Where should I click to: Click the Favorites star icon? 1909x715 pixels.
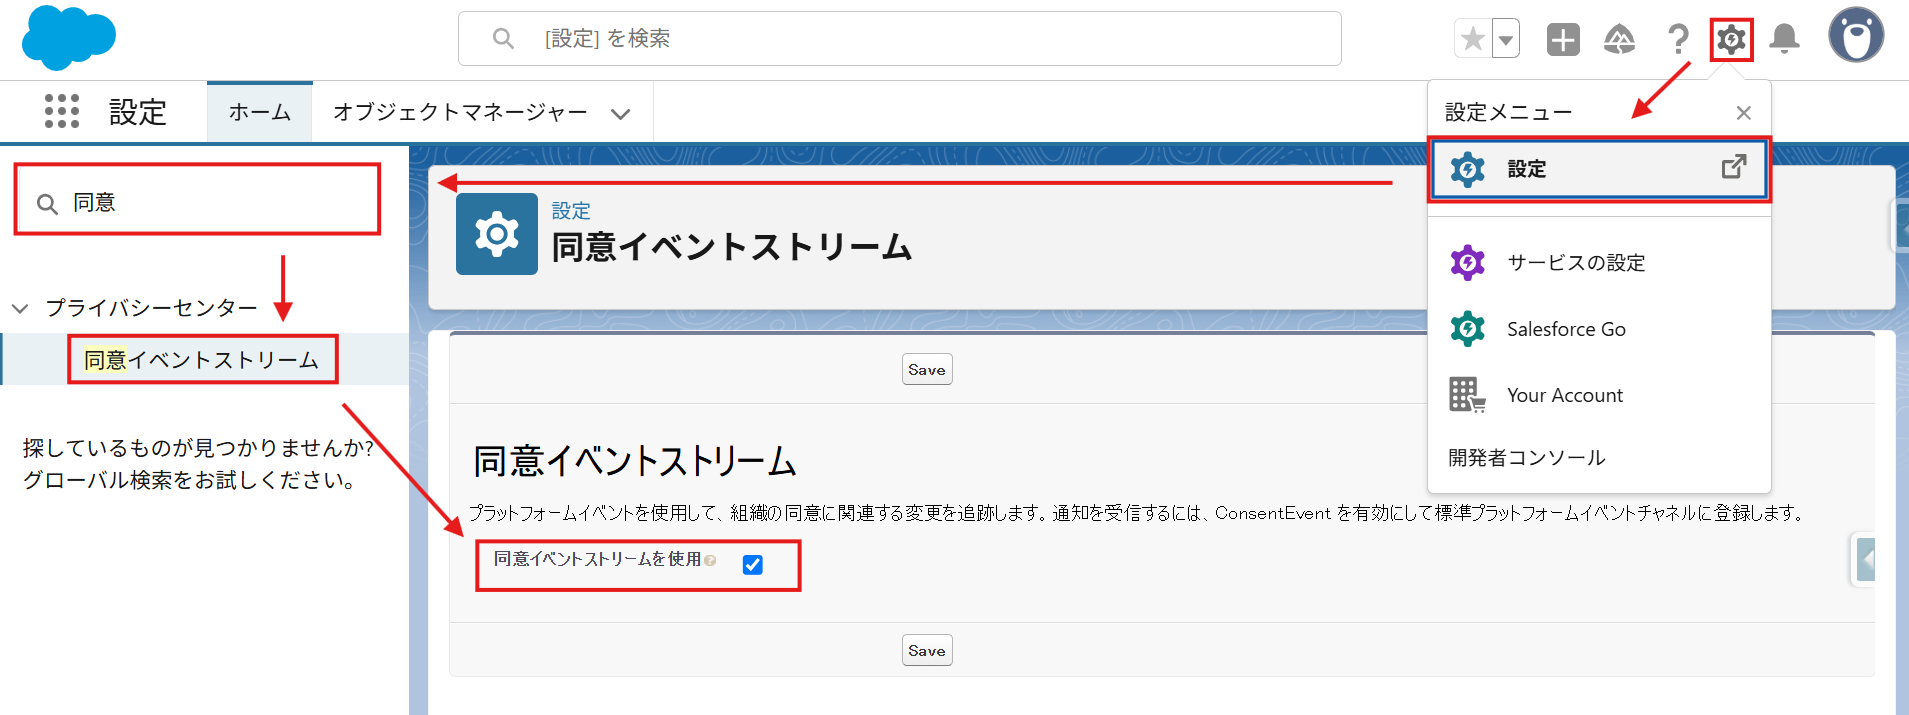1472,39
